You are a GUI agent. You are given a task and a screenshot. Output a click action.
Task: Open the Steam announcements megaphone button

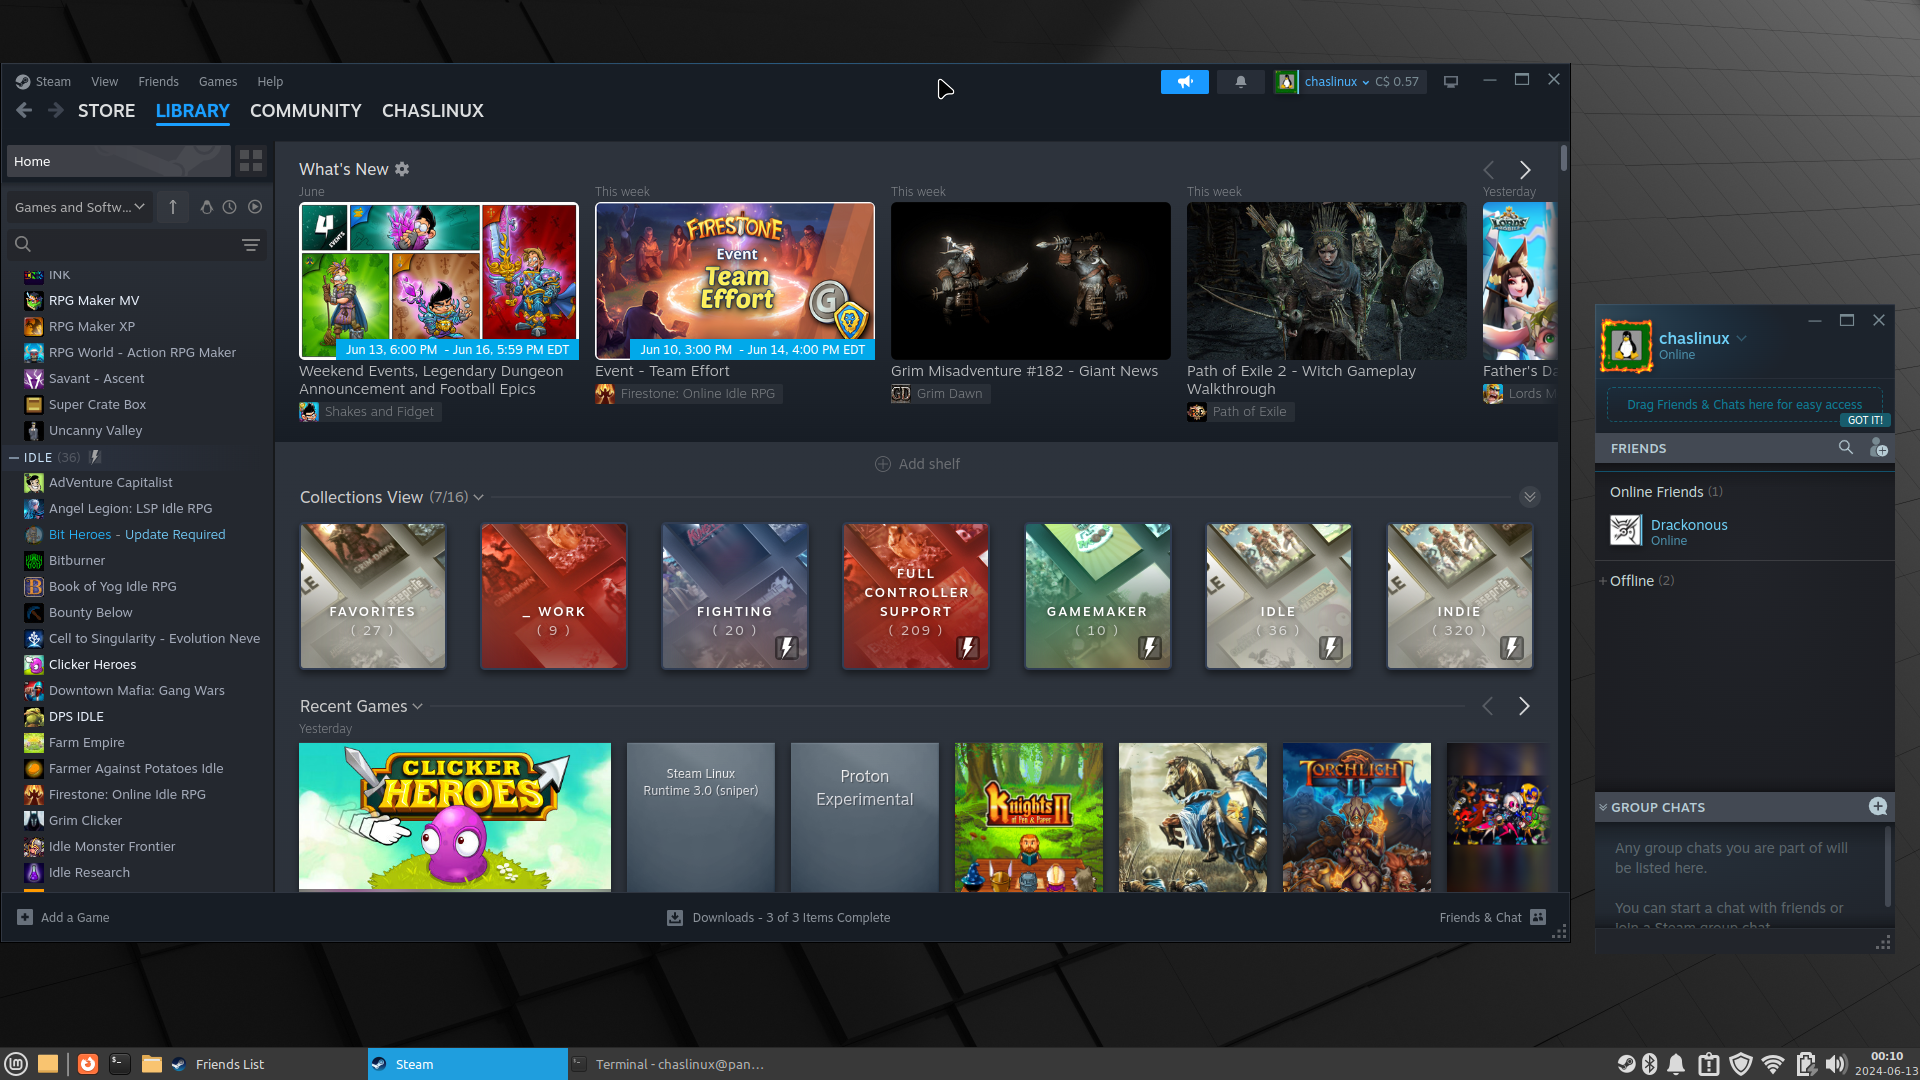pos(1184,82)
